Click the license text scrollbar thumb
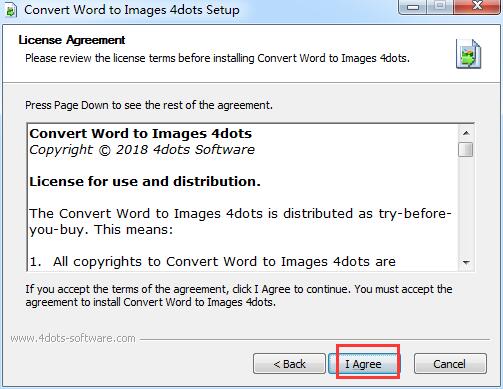Screen dimensions: 503x389 466,149
